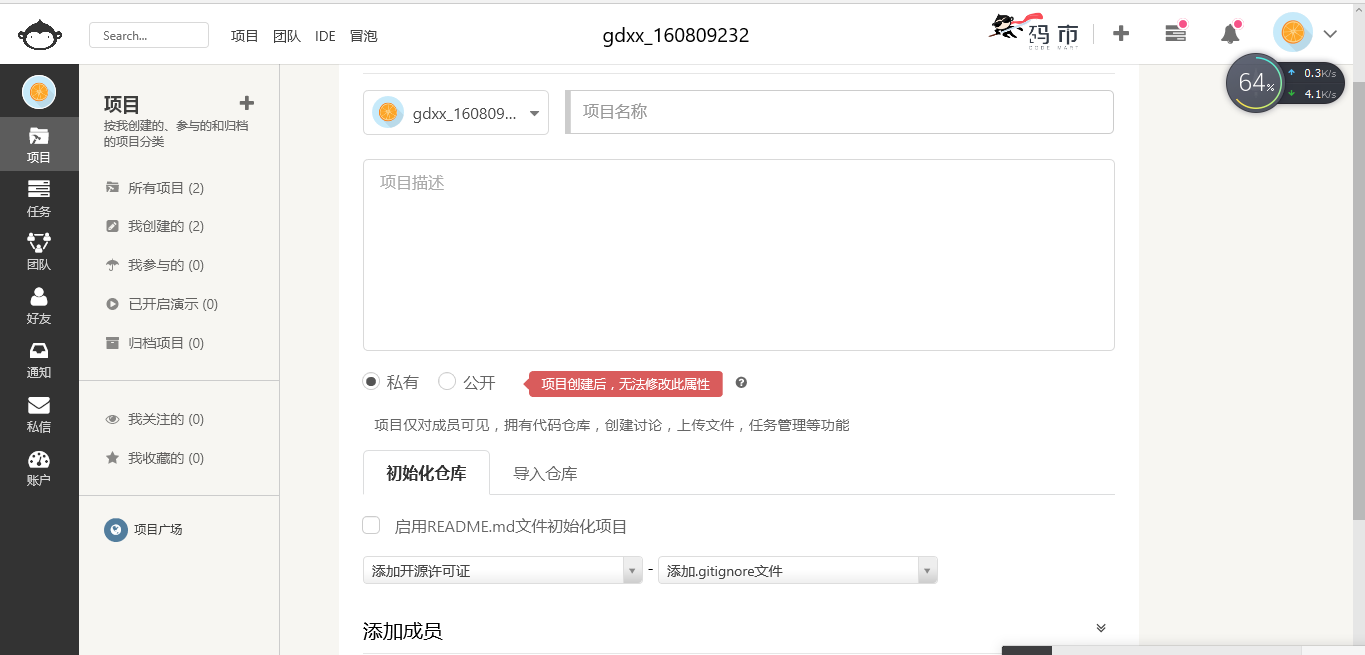Open 归档项目 (0) list
The height and width of the screenshot is (655, 1365).
point(155,343)
